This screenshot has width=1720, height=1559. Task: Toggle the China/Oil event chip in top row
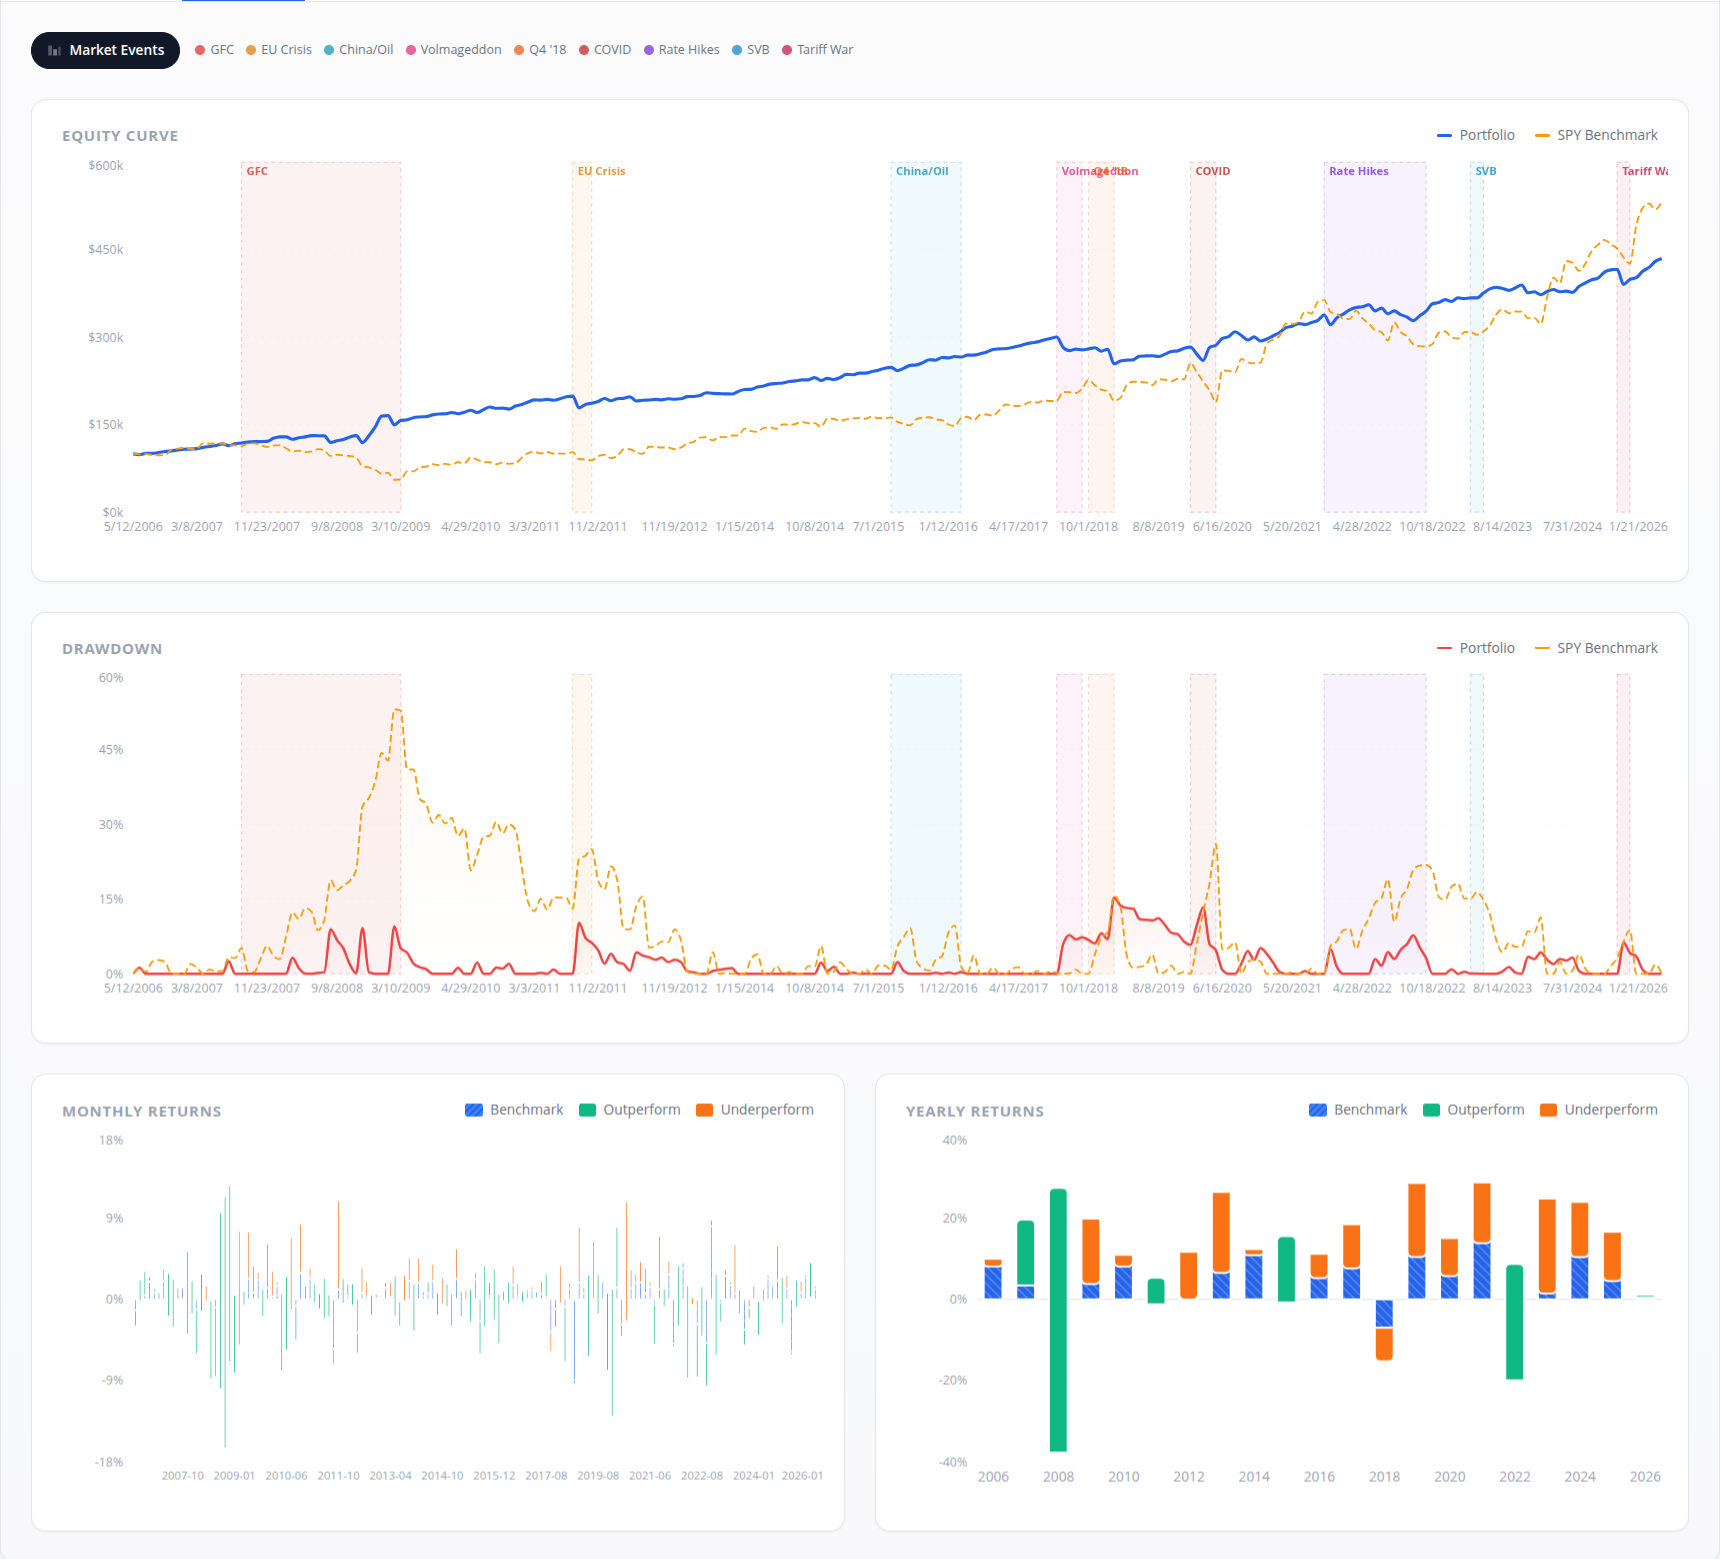pyautogui.click(x=359, y=50)
